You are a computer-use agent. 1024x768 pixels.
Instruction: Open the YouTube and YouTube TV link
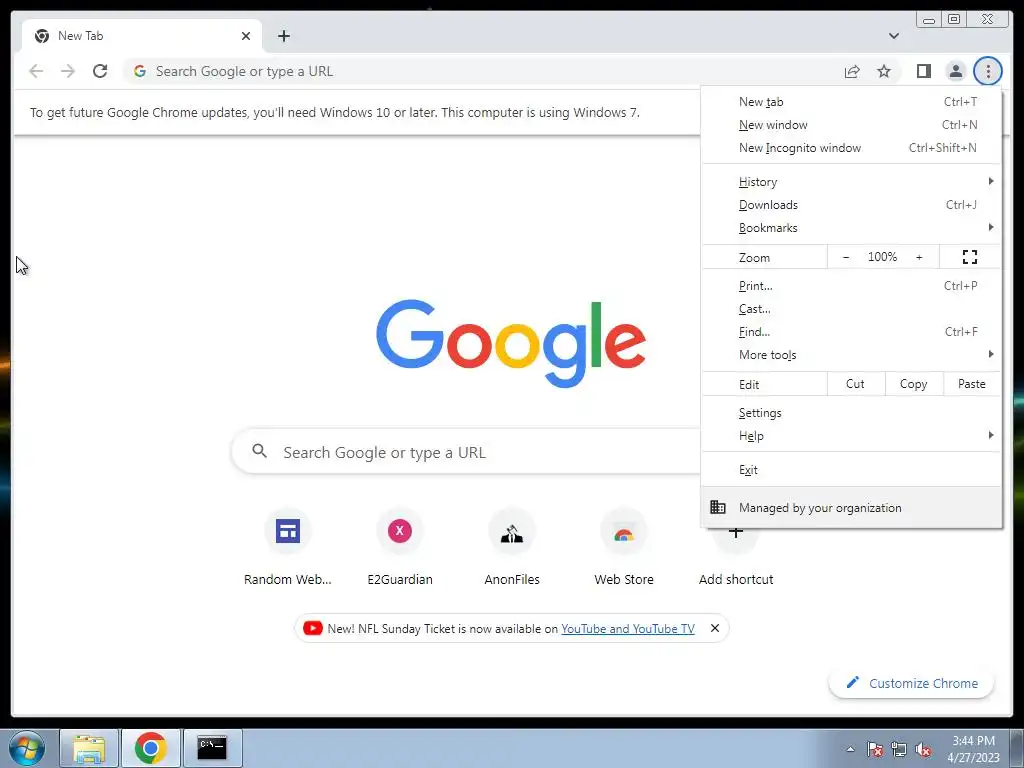pyautogui.click(x=628, y=628)
